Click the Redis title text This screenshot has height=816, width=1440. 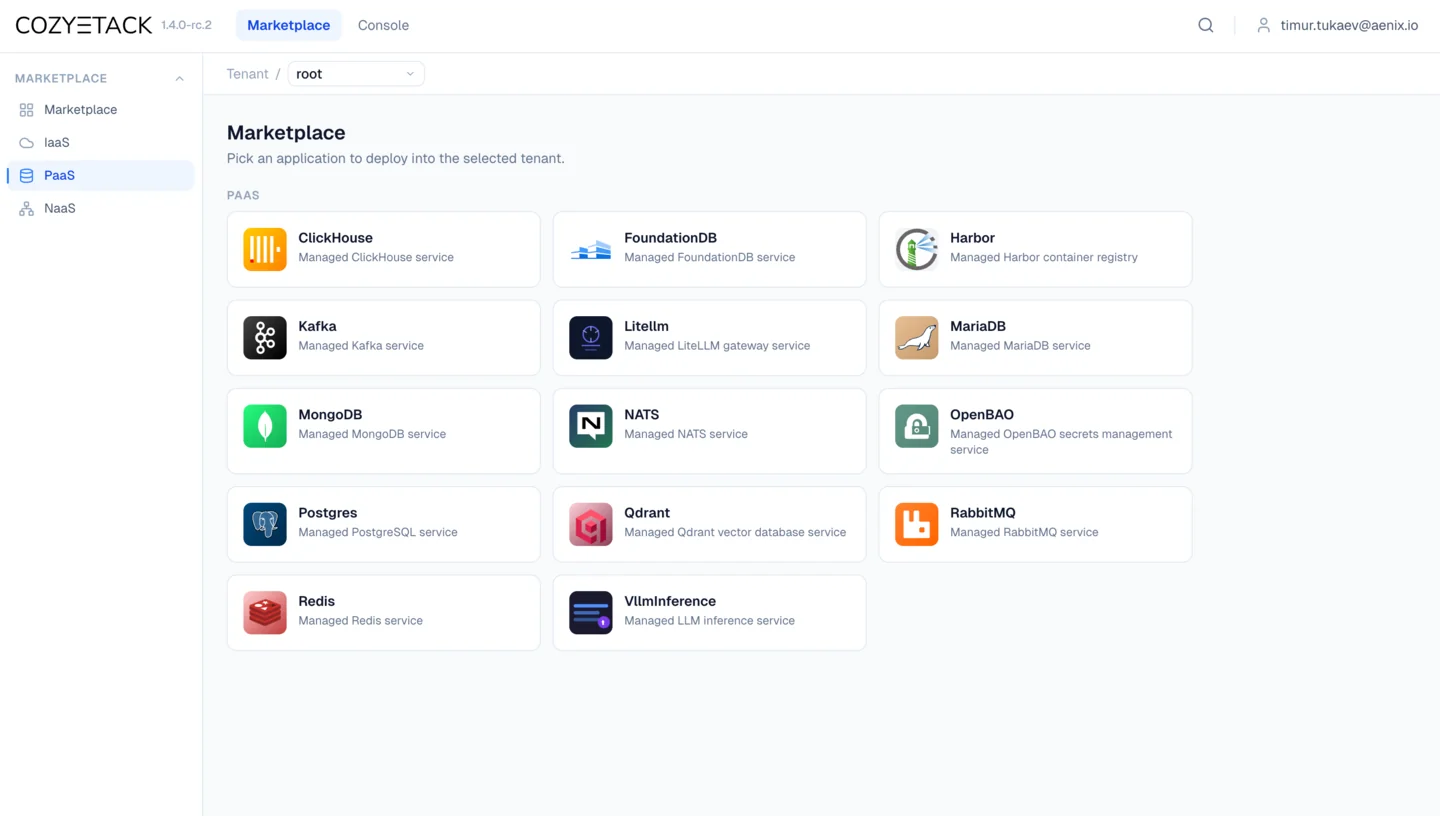pyautogui.click(x=316, y=602)
